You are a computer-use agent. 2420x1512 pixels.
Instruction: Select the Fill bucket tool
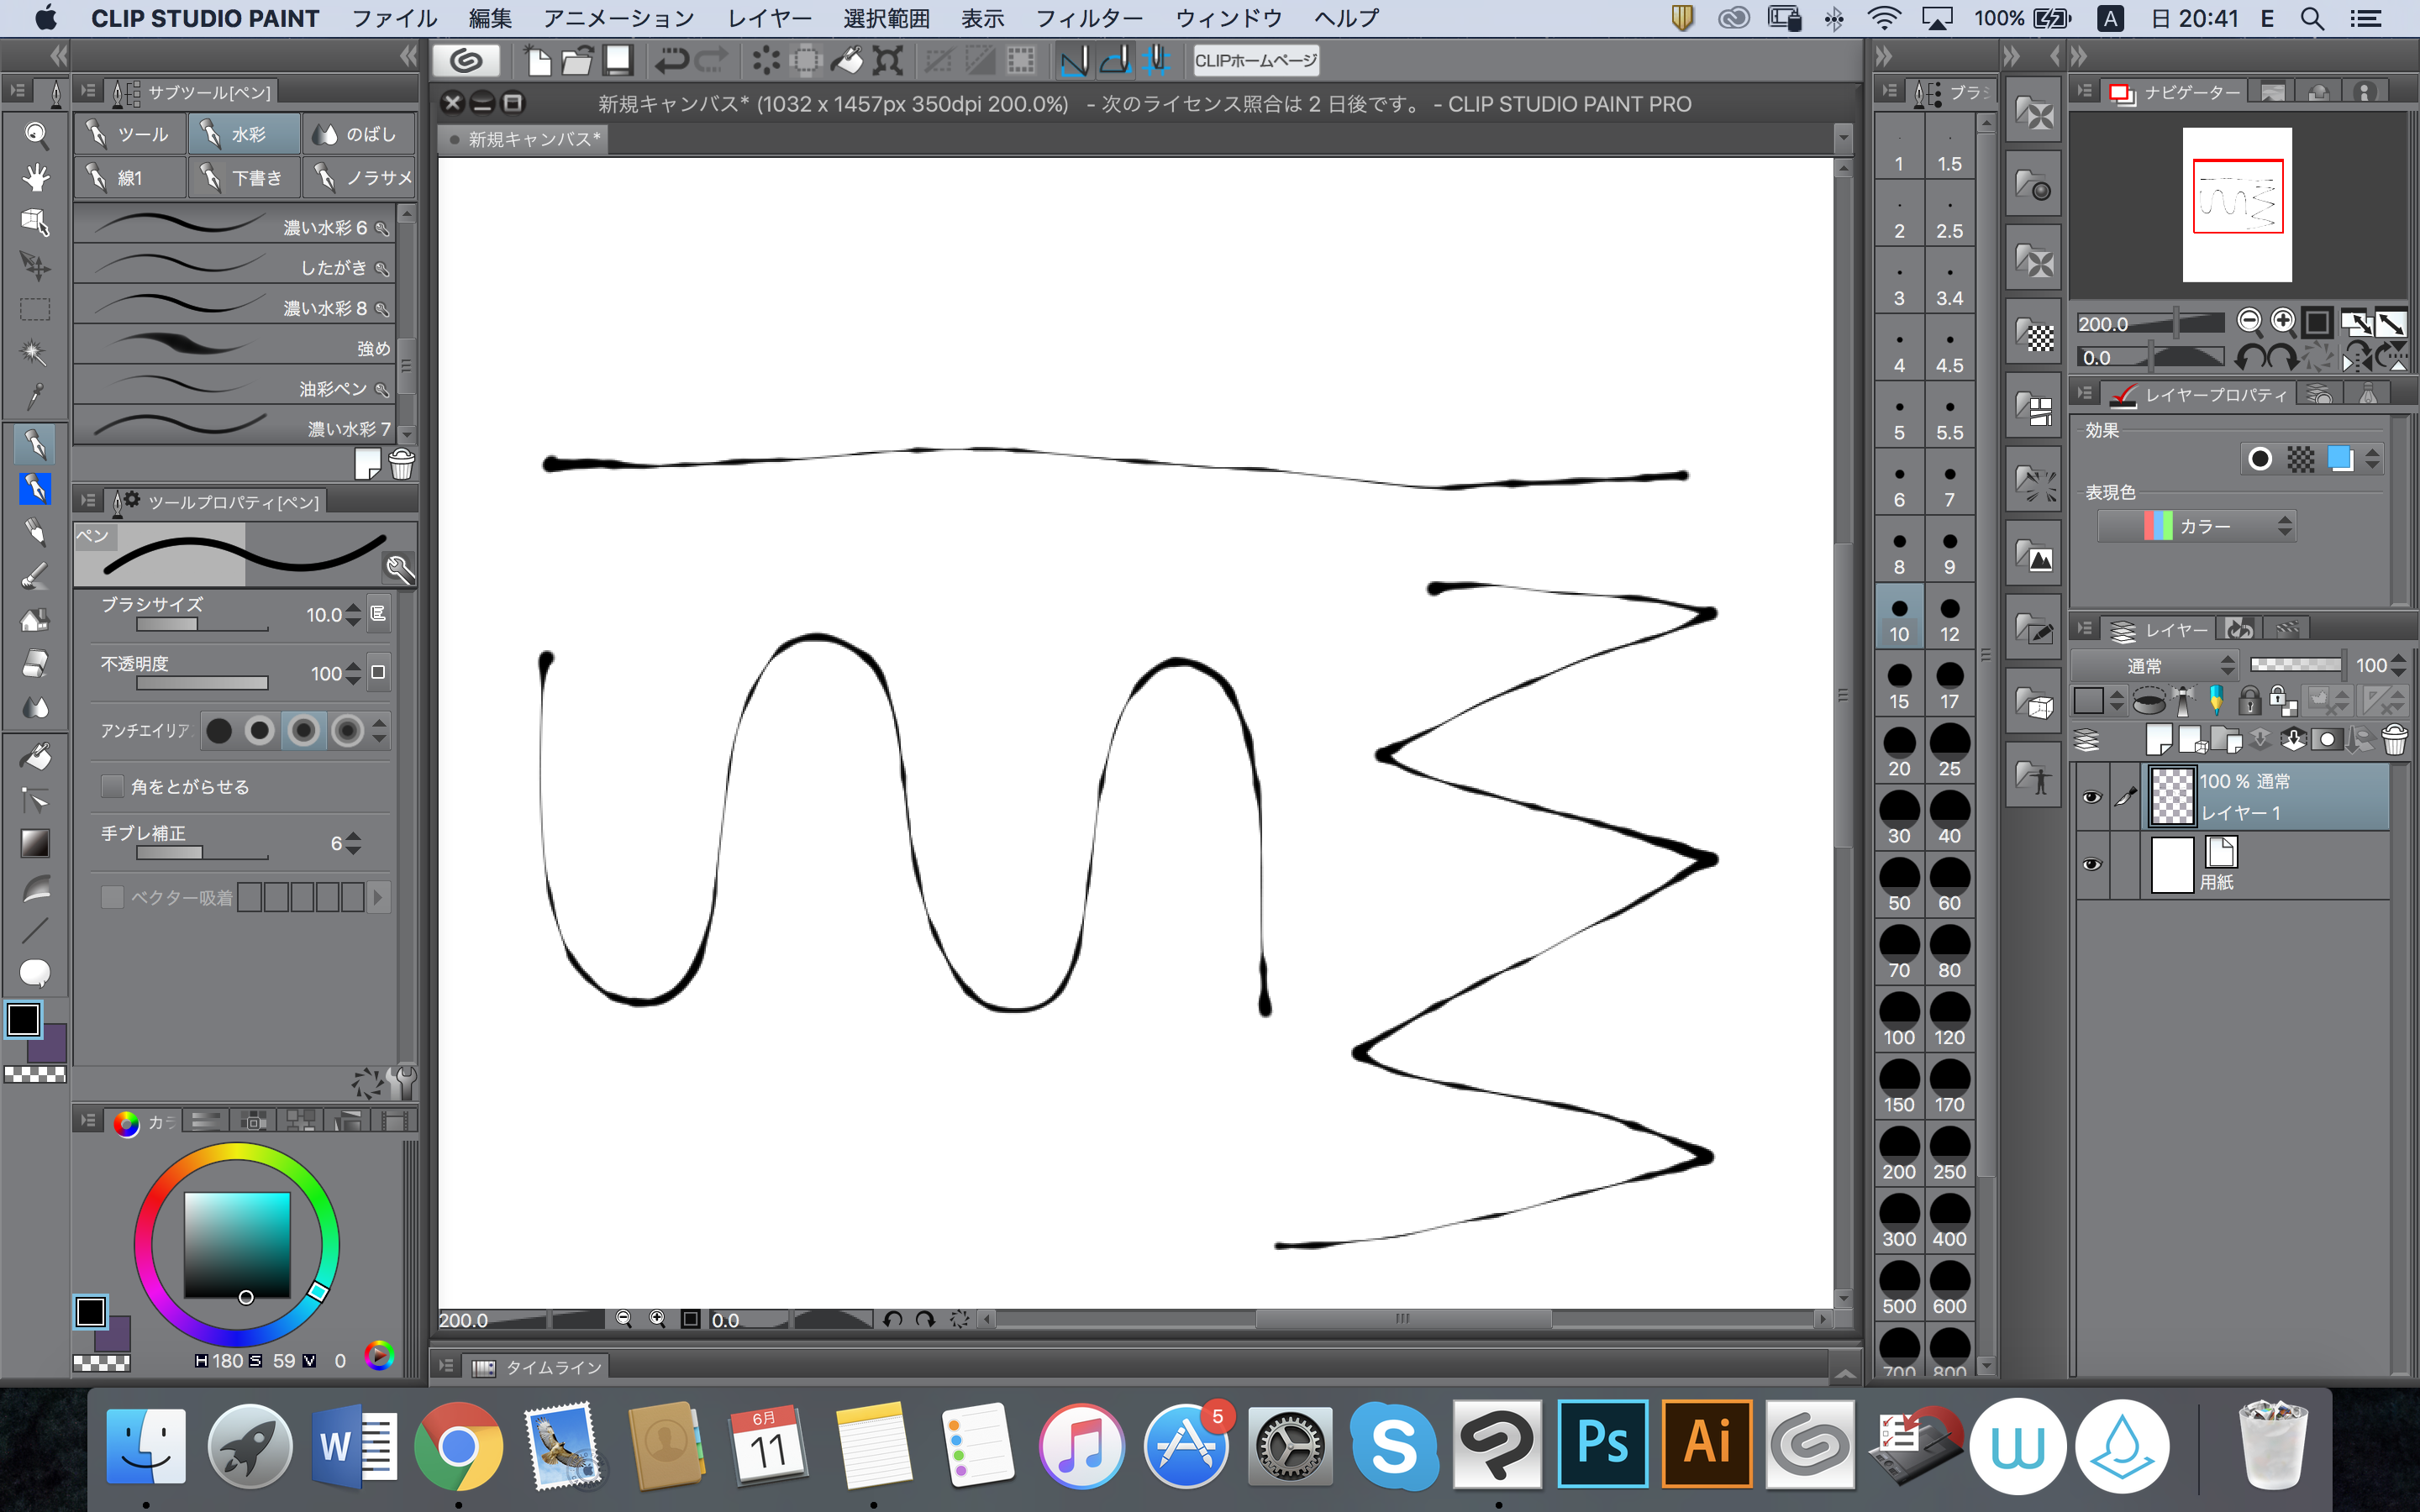tap(35, 756)
